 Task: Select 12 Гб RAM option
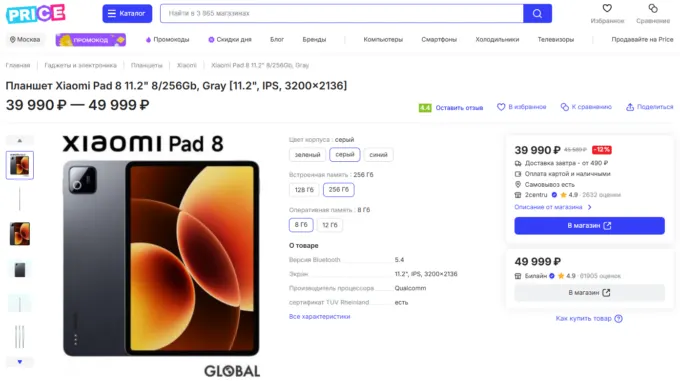point(330,225)
